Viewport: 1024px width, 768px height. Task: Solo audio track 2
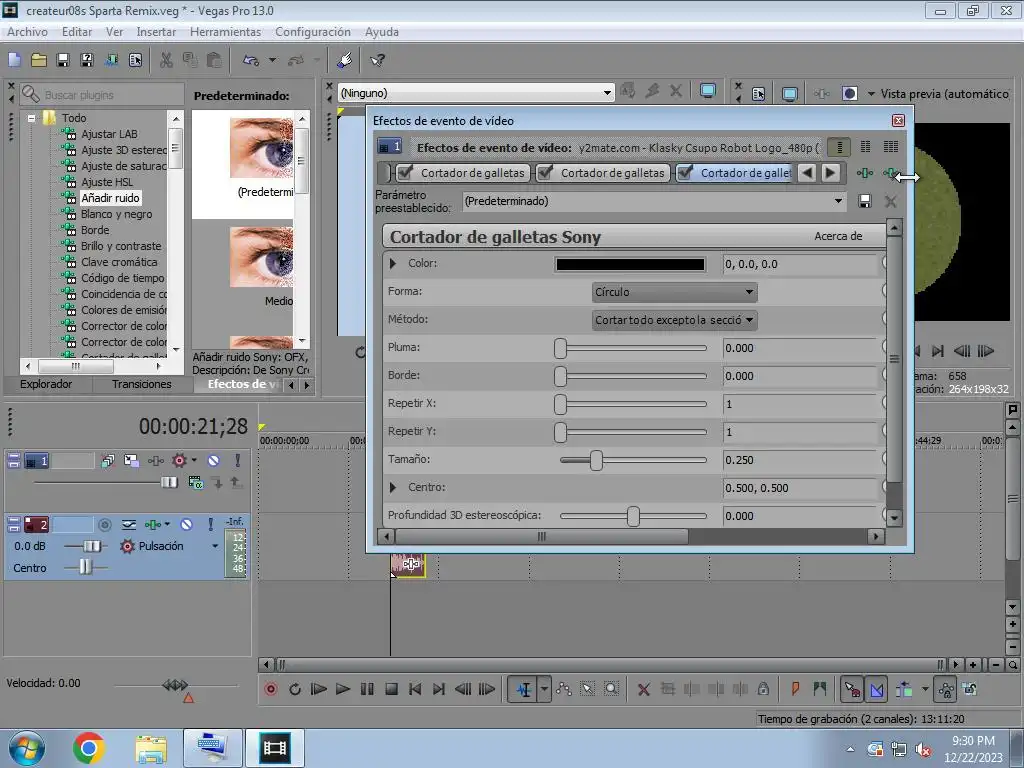click(210, 524)
